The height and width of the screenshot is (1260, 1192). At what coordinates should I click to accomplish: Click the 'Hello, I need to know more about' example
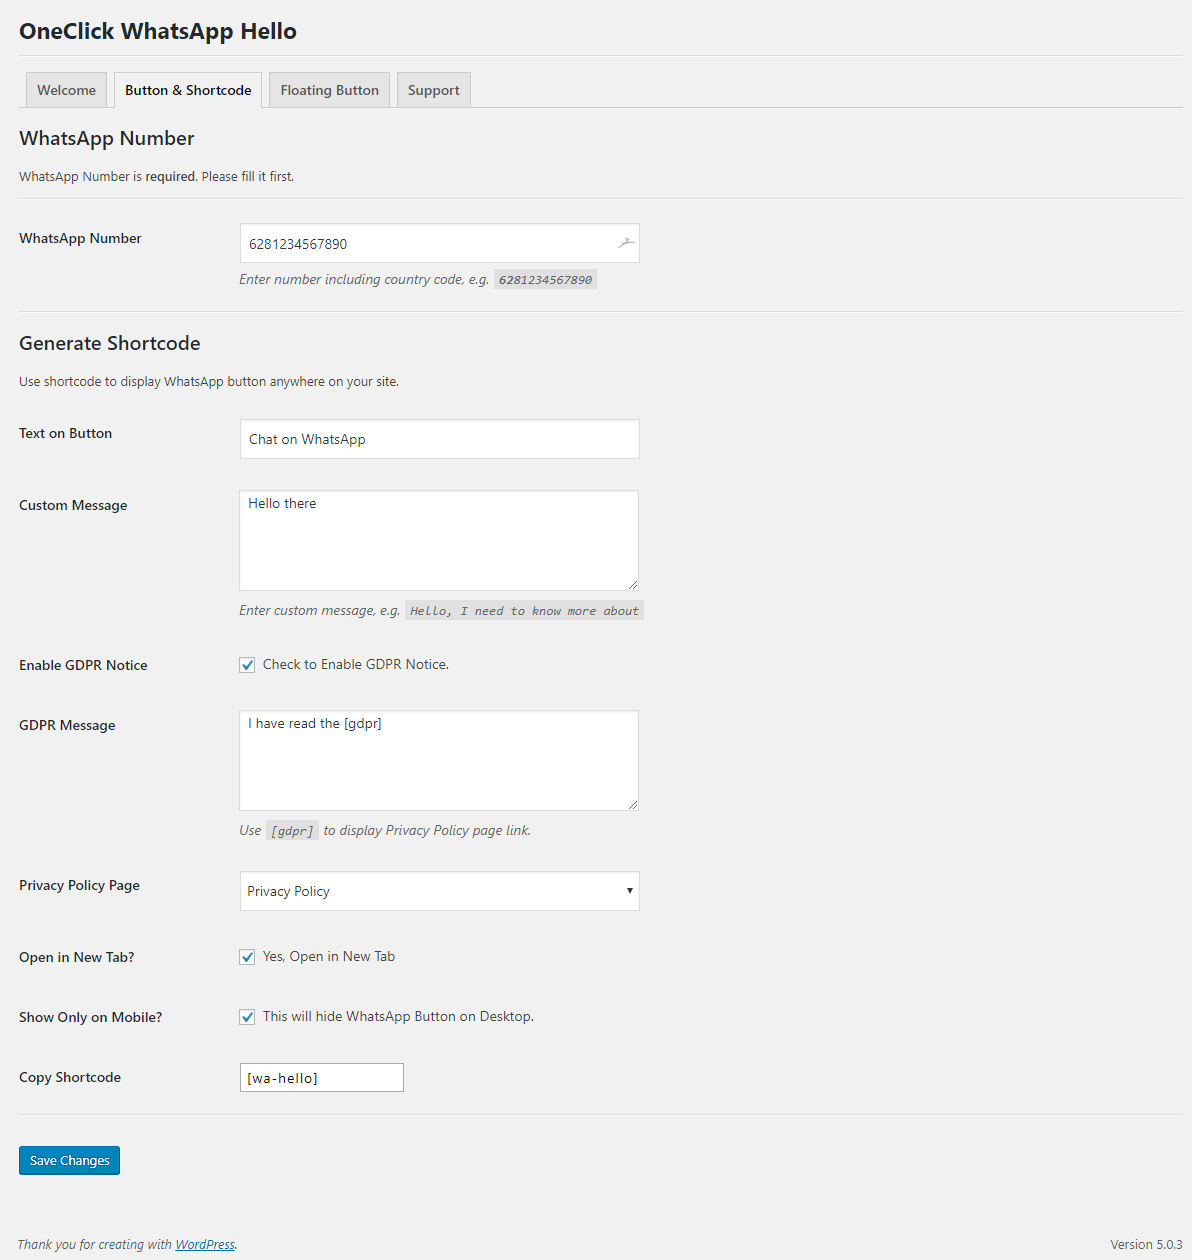(x=524, y=611)
